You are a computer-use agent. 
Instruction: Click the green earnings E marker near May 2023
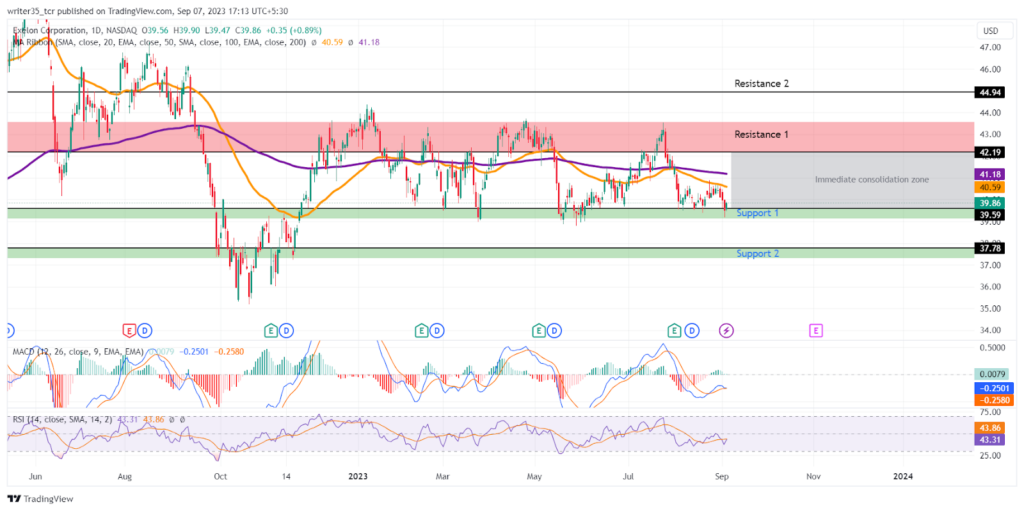(539, 331)
